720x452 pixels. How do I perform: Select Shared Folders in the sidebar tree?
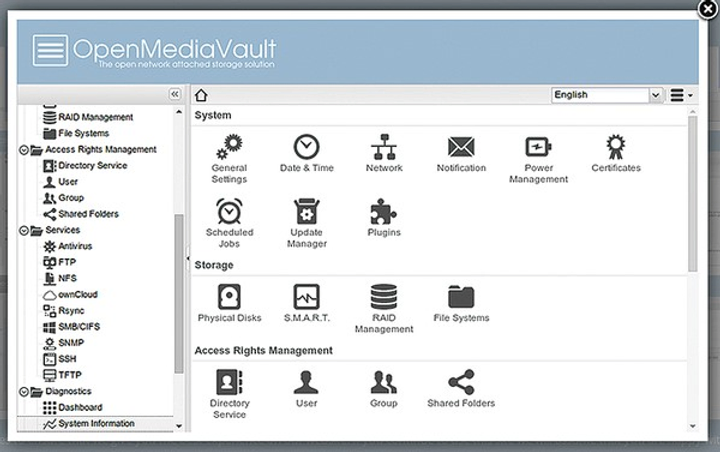(81, 214)
